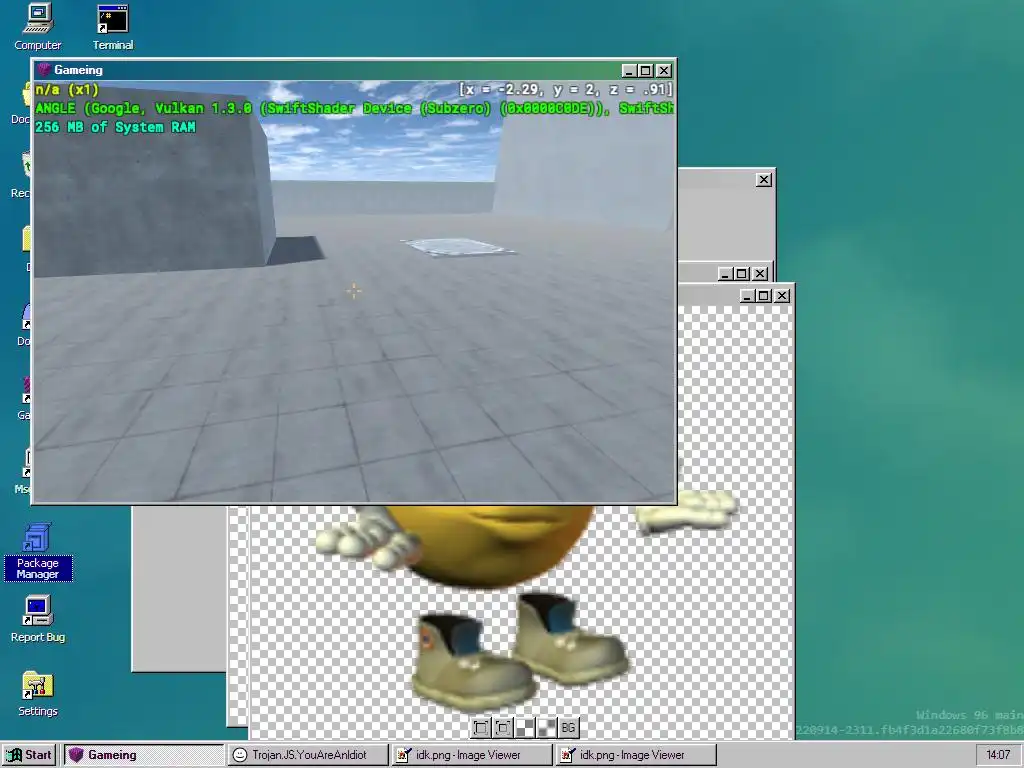The width and height of the screenshot is (1024, 768).
Task: Click the 14:07 taskbar clock
Action: [998, 755]
